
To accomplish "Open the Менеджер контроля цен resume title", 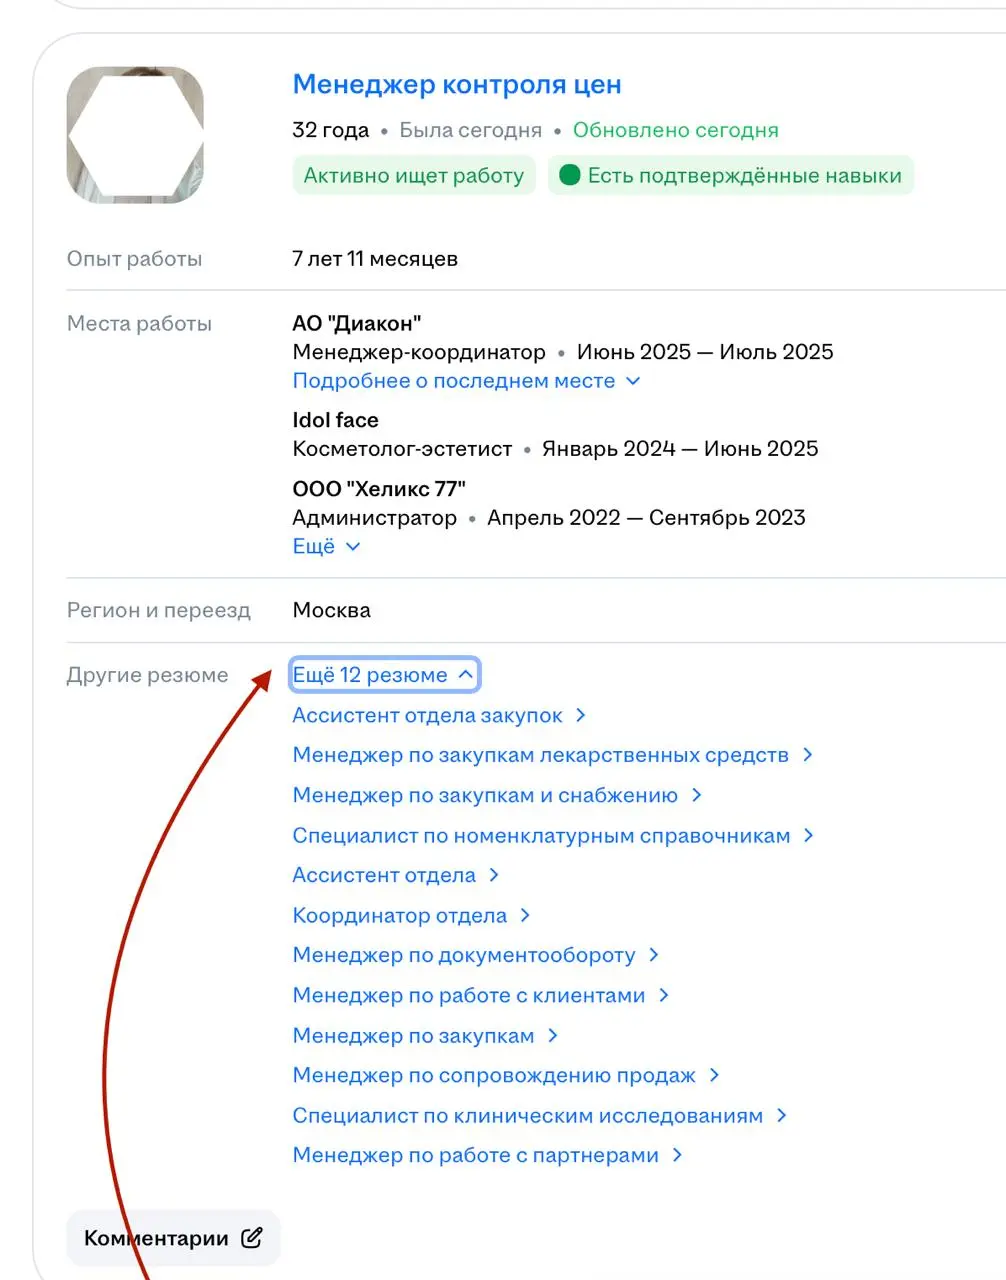I will [x=457, y=85].
